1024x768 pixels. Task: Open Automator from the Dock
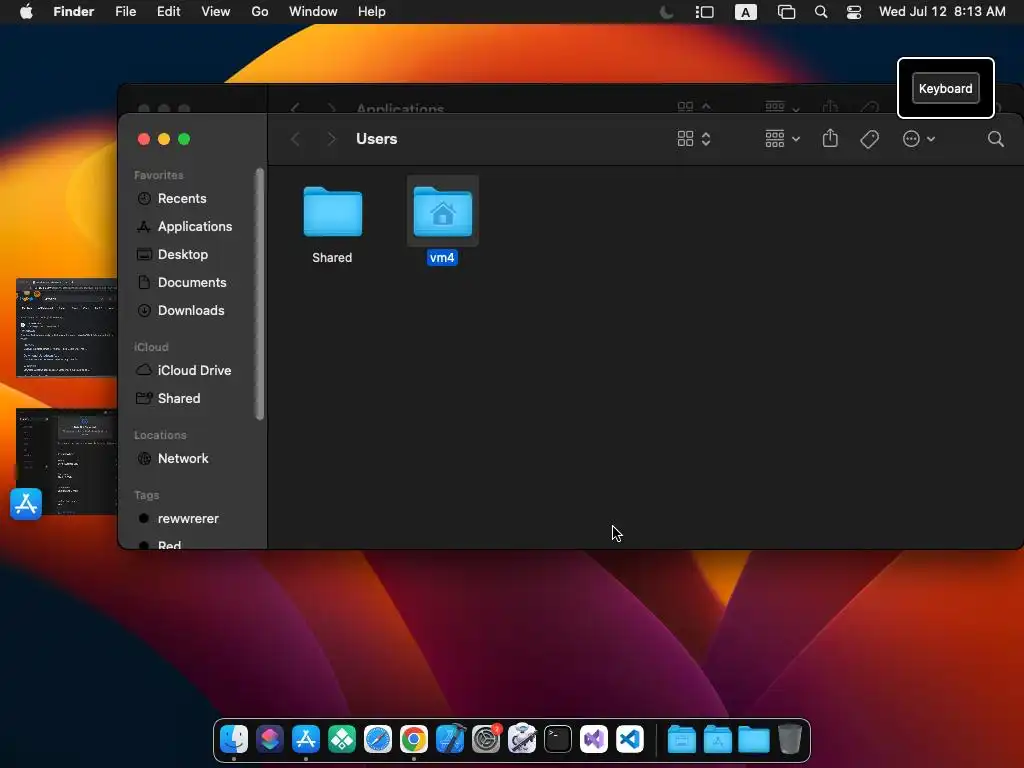(x=522, y=739)
